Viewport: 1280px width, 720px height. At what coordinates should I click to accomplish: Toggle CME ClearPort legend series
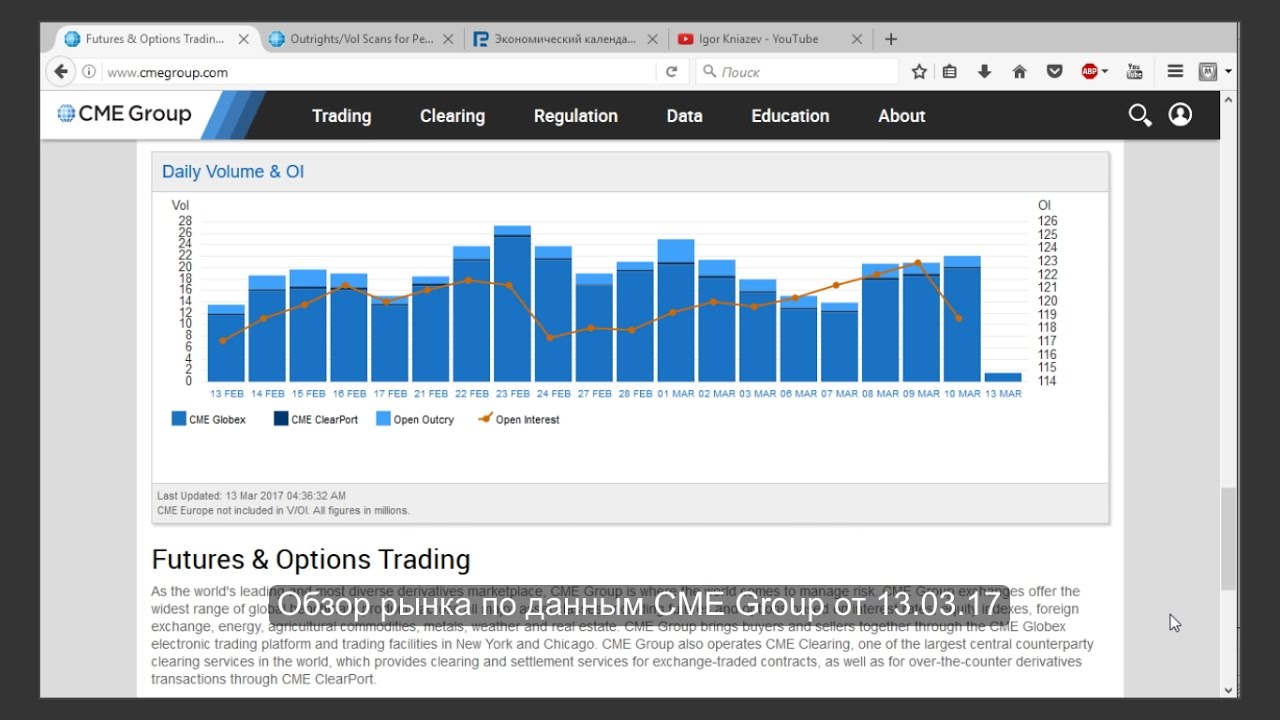(x=316, y=419)
